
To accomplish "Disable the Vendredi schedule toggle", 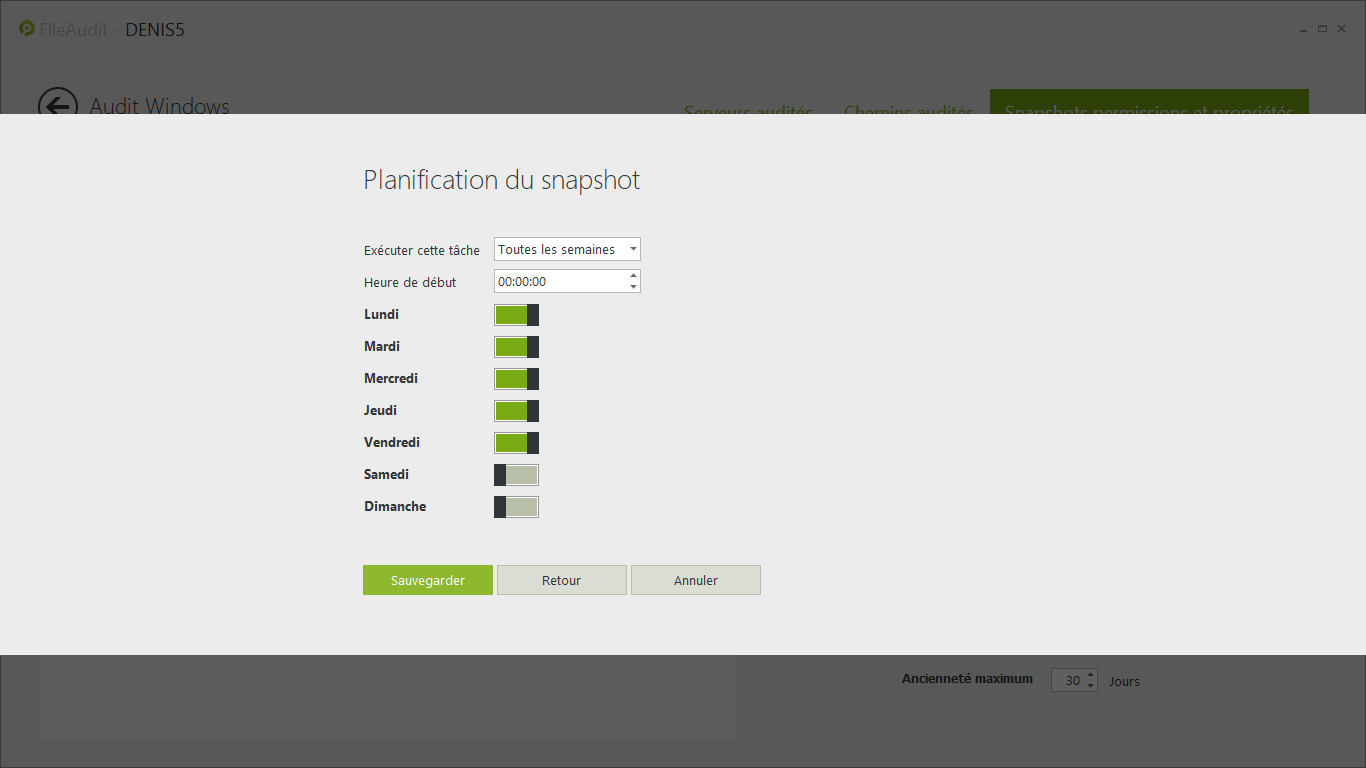I will click(x=516, y=443).
